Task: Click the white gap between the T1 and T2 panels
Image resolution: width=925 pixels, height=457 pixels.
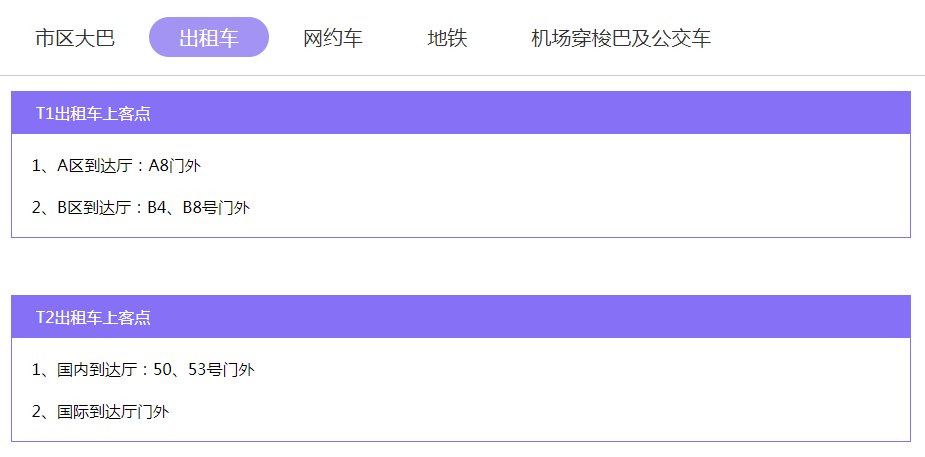Action: pyautogui.click(x=461, y=267)
